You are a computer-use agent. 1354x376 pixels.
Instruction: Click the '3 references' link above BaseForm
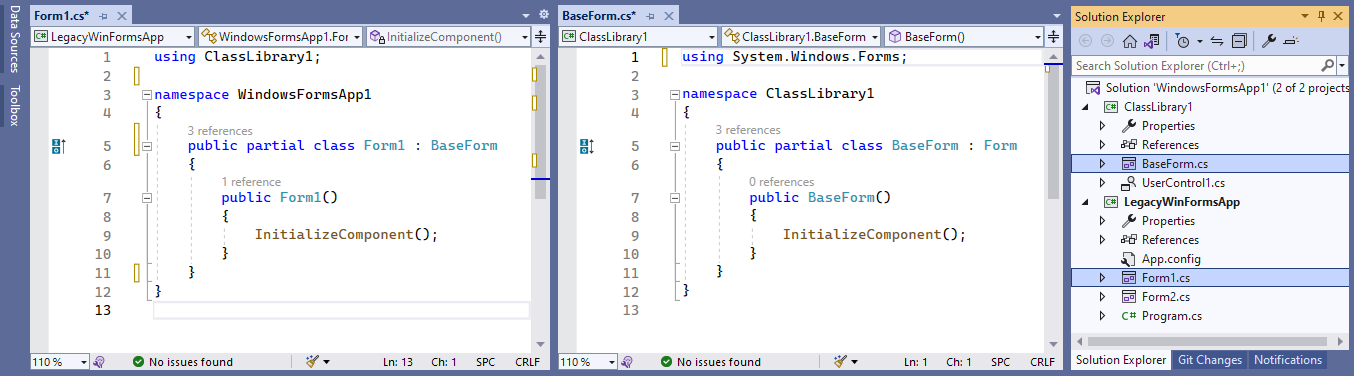(x=748, y=130)
